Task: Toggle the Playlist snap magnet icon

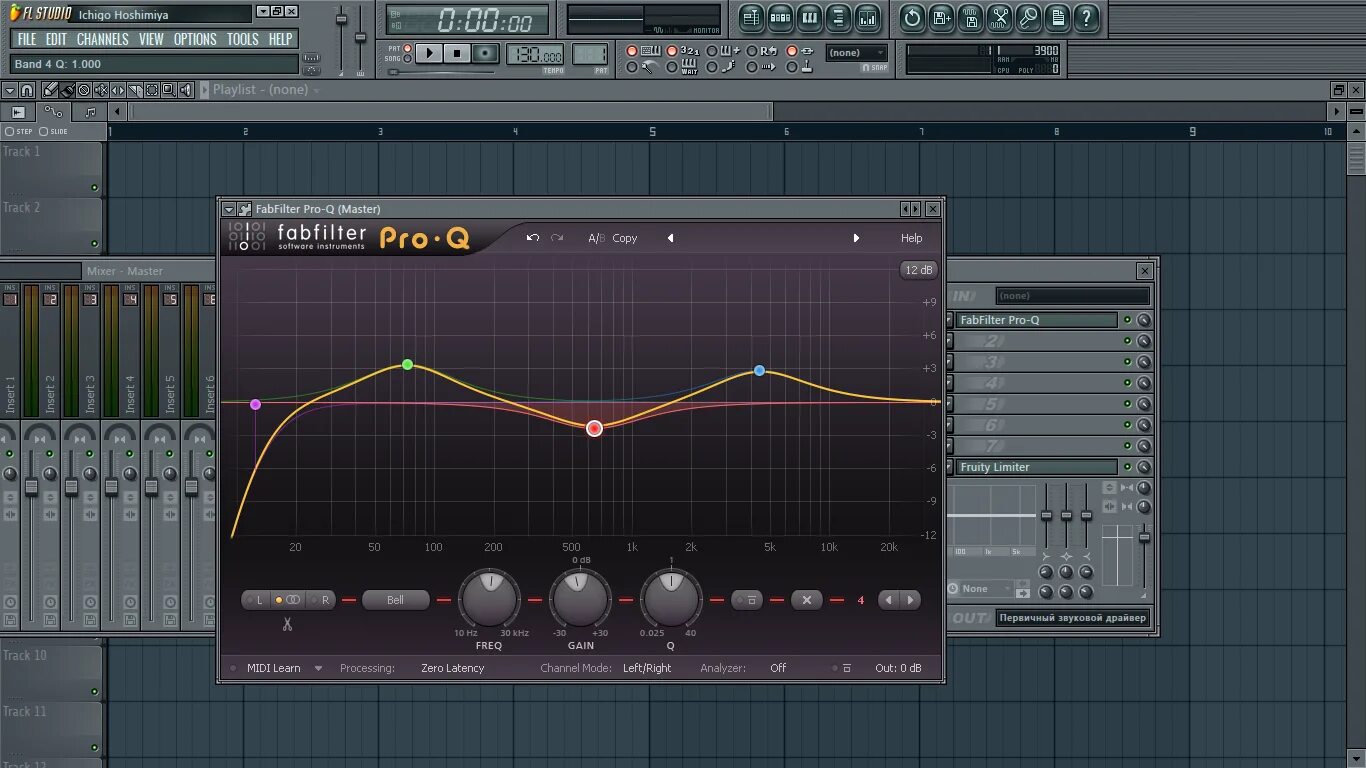Action: [x=27, y=90]
